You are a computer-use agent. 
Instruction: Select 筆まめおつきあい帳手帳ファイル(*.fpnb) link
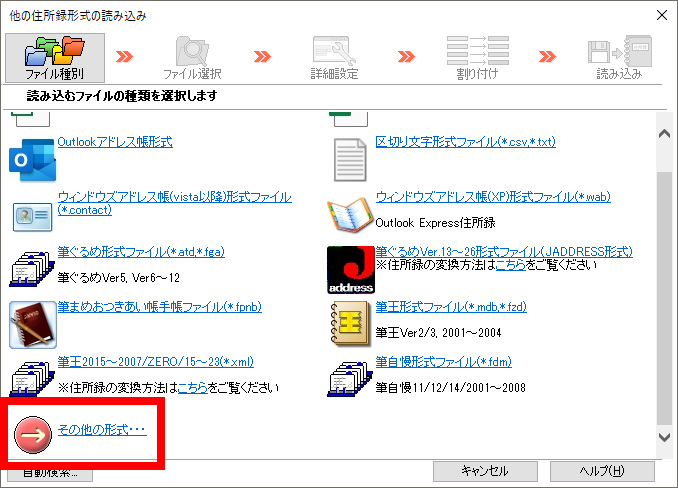160,307
